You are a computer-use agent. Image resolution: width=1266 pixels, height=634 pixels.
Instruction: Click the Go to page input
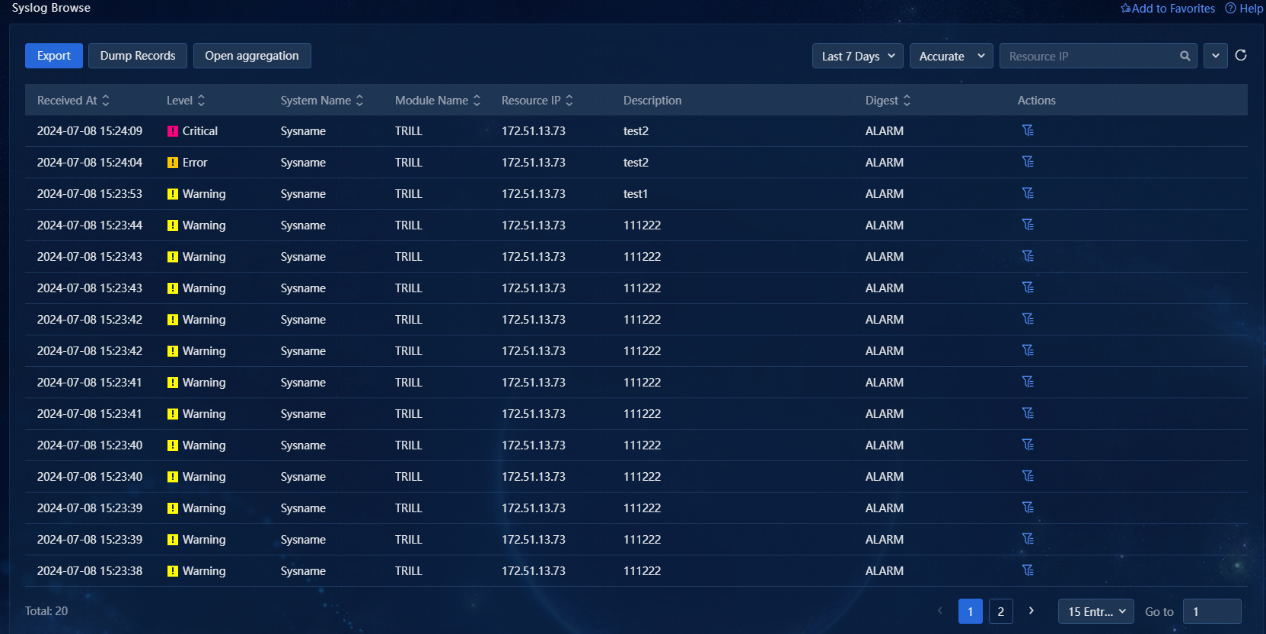click(1212, 611)
